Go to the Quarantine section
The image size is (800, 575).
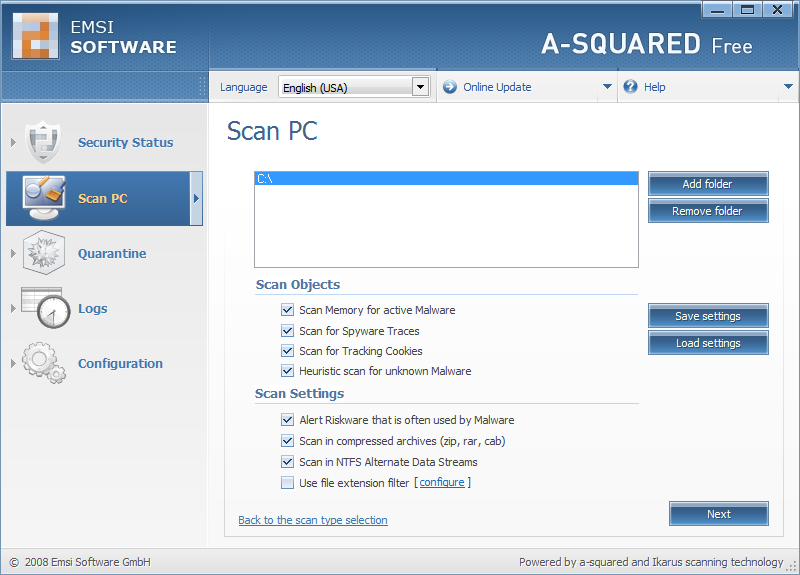click(112, 254)
